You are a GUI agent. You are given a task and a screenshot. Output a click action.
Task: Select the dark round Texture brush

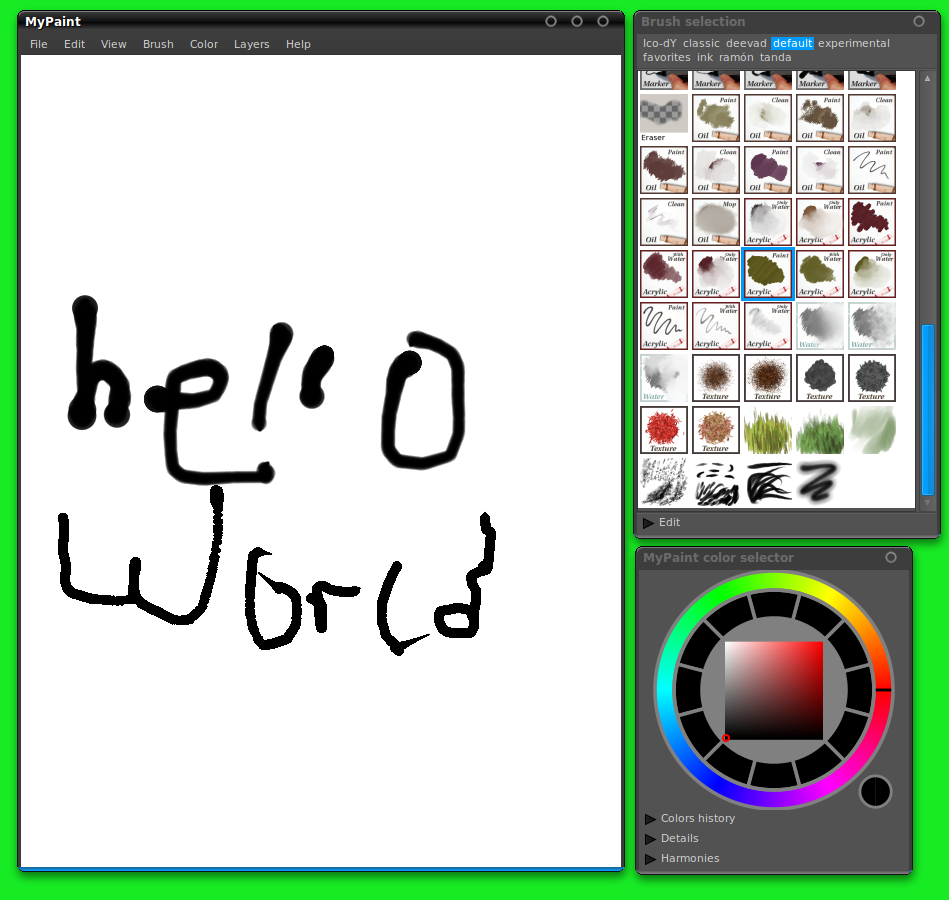[x=819, y=377]
